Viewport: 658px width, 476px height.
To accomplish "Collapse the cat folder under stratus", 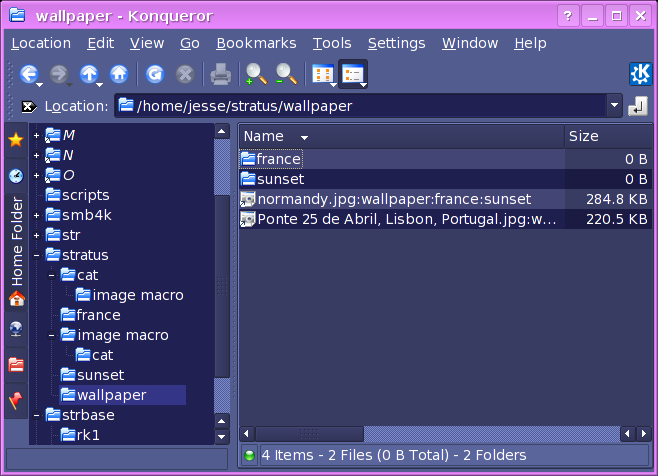I will click(52, 275).
